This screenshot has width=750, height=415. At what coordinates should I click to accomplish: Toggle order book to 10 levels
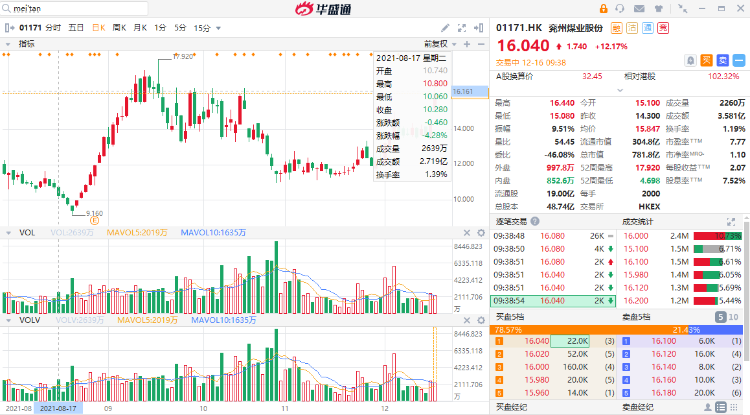(733, 317)
